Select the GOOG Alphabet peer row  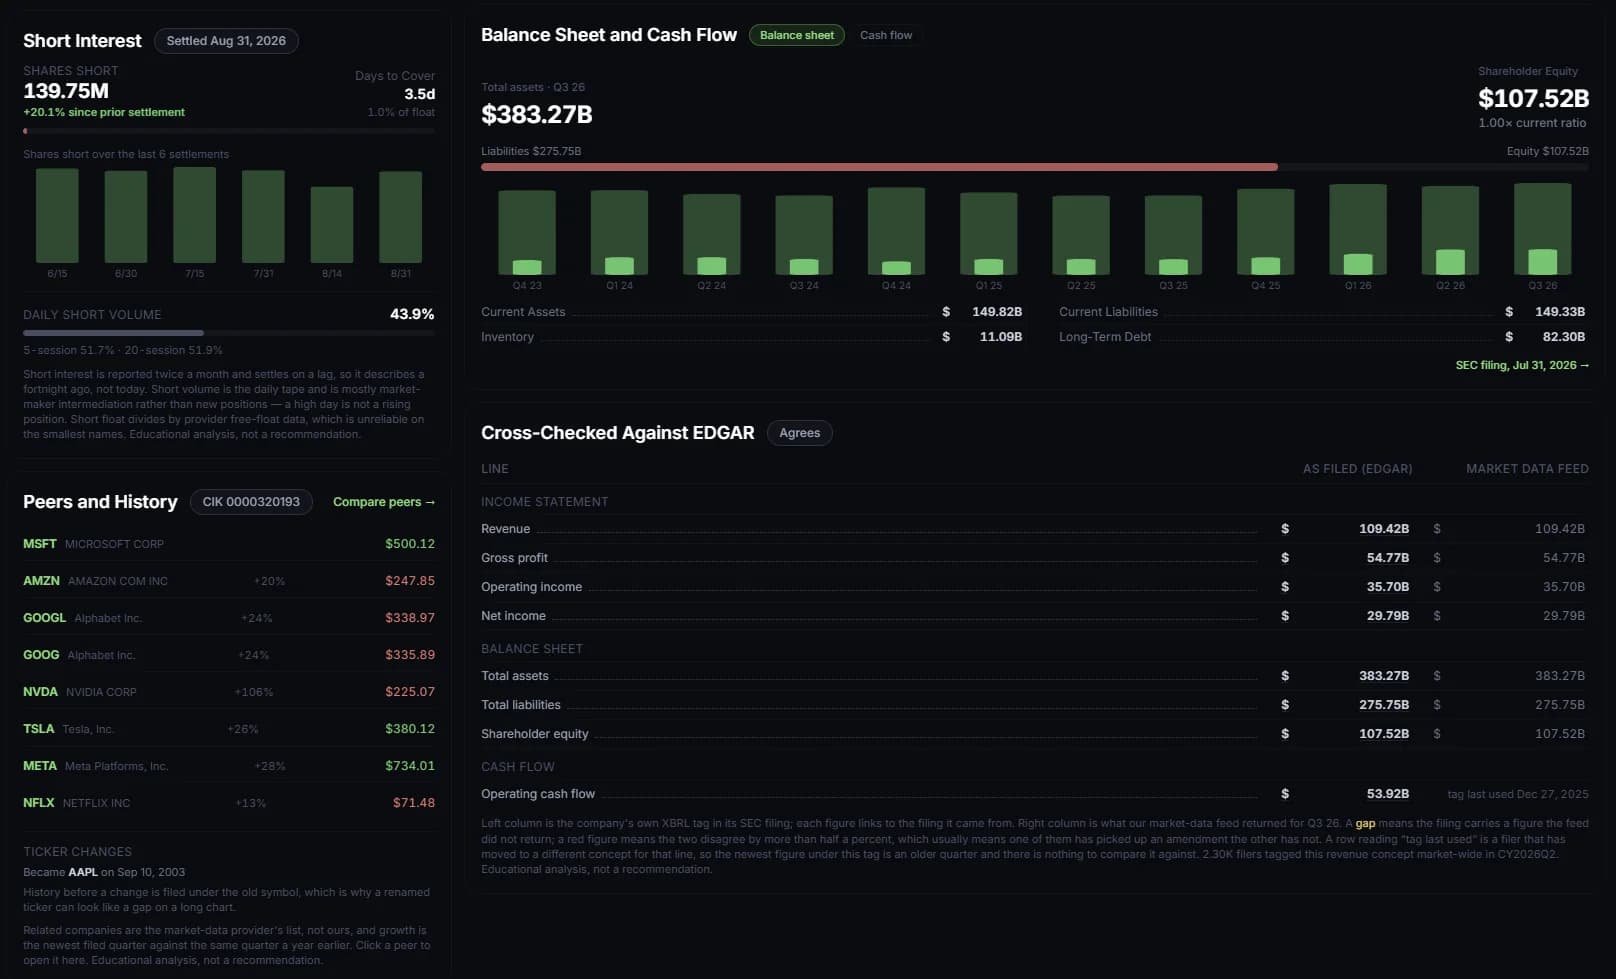229,655
